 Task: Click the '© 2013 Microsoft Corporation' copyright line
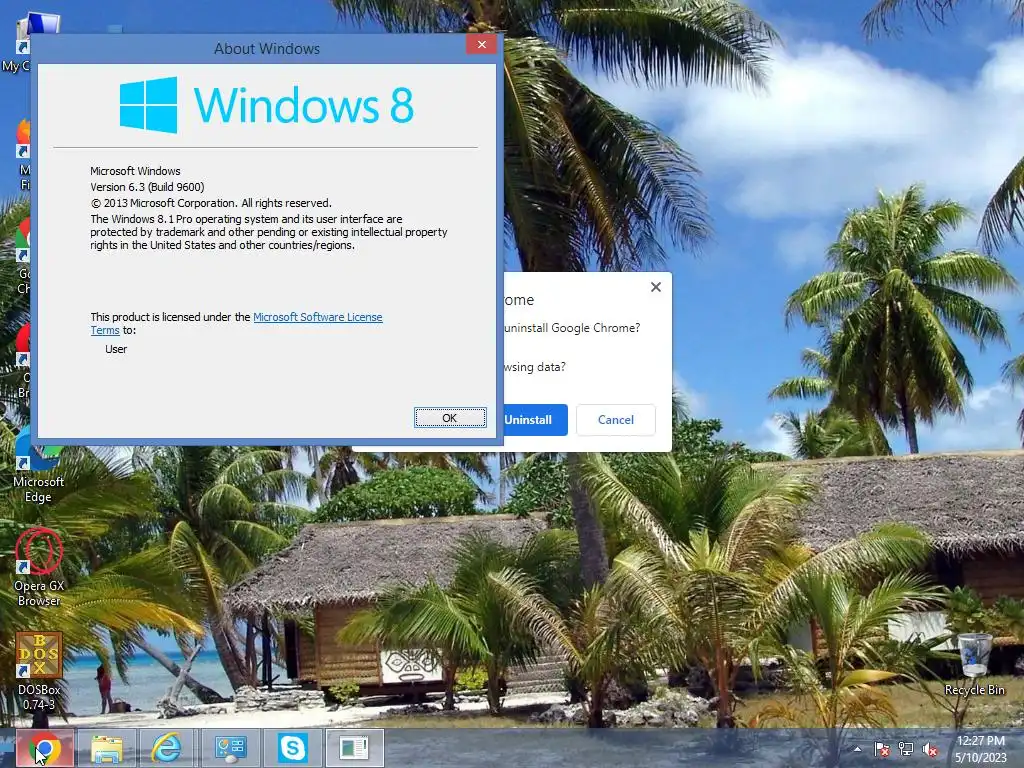tap(211, 203)
